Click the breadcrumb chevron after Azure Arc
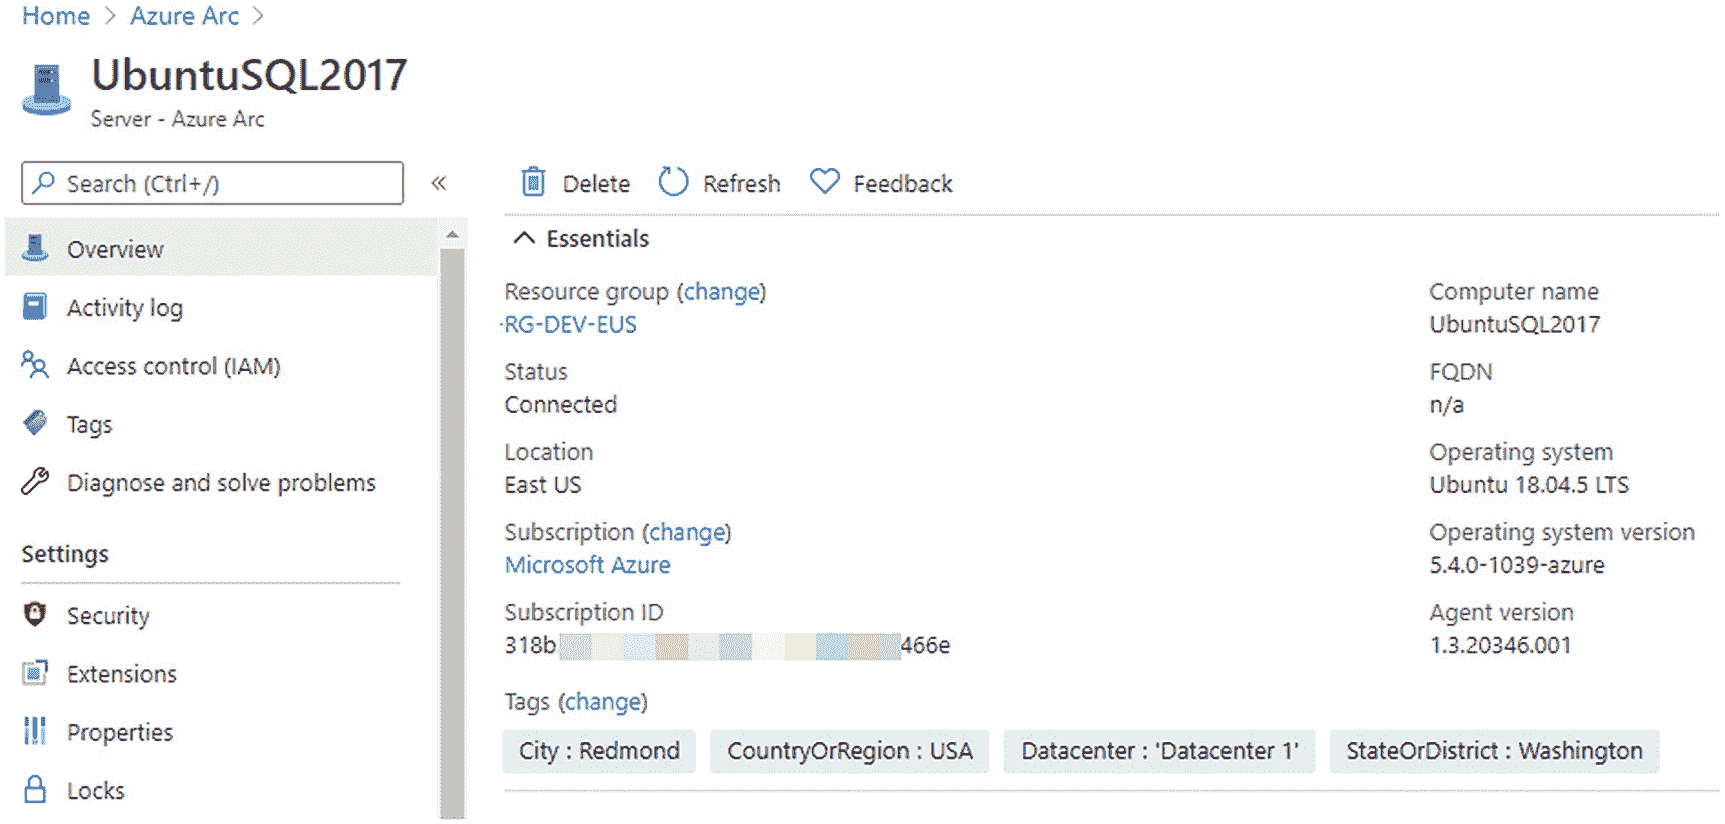This screenshot has width=1725, height=824. (x=258, y=16)
